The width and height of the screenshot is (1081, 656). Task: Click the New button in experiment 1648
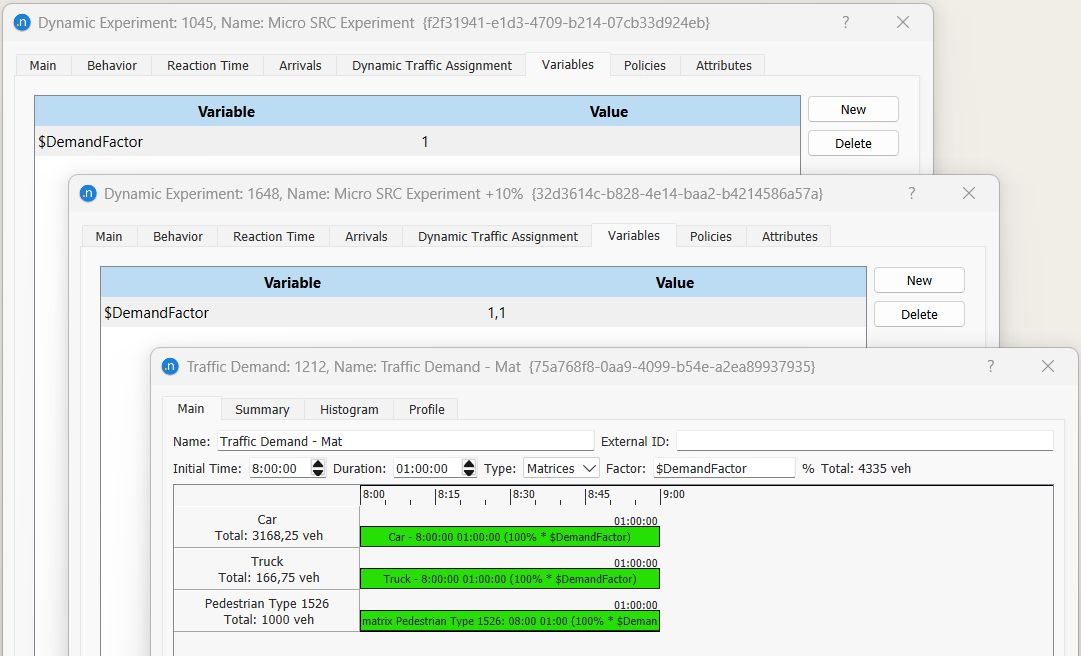click(918, 280)
